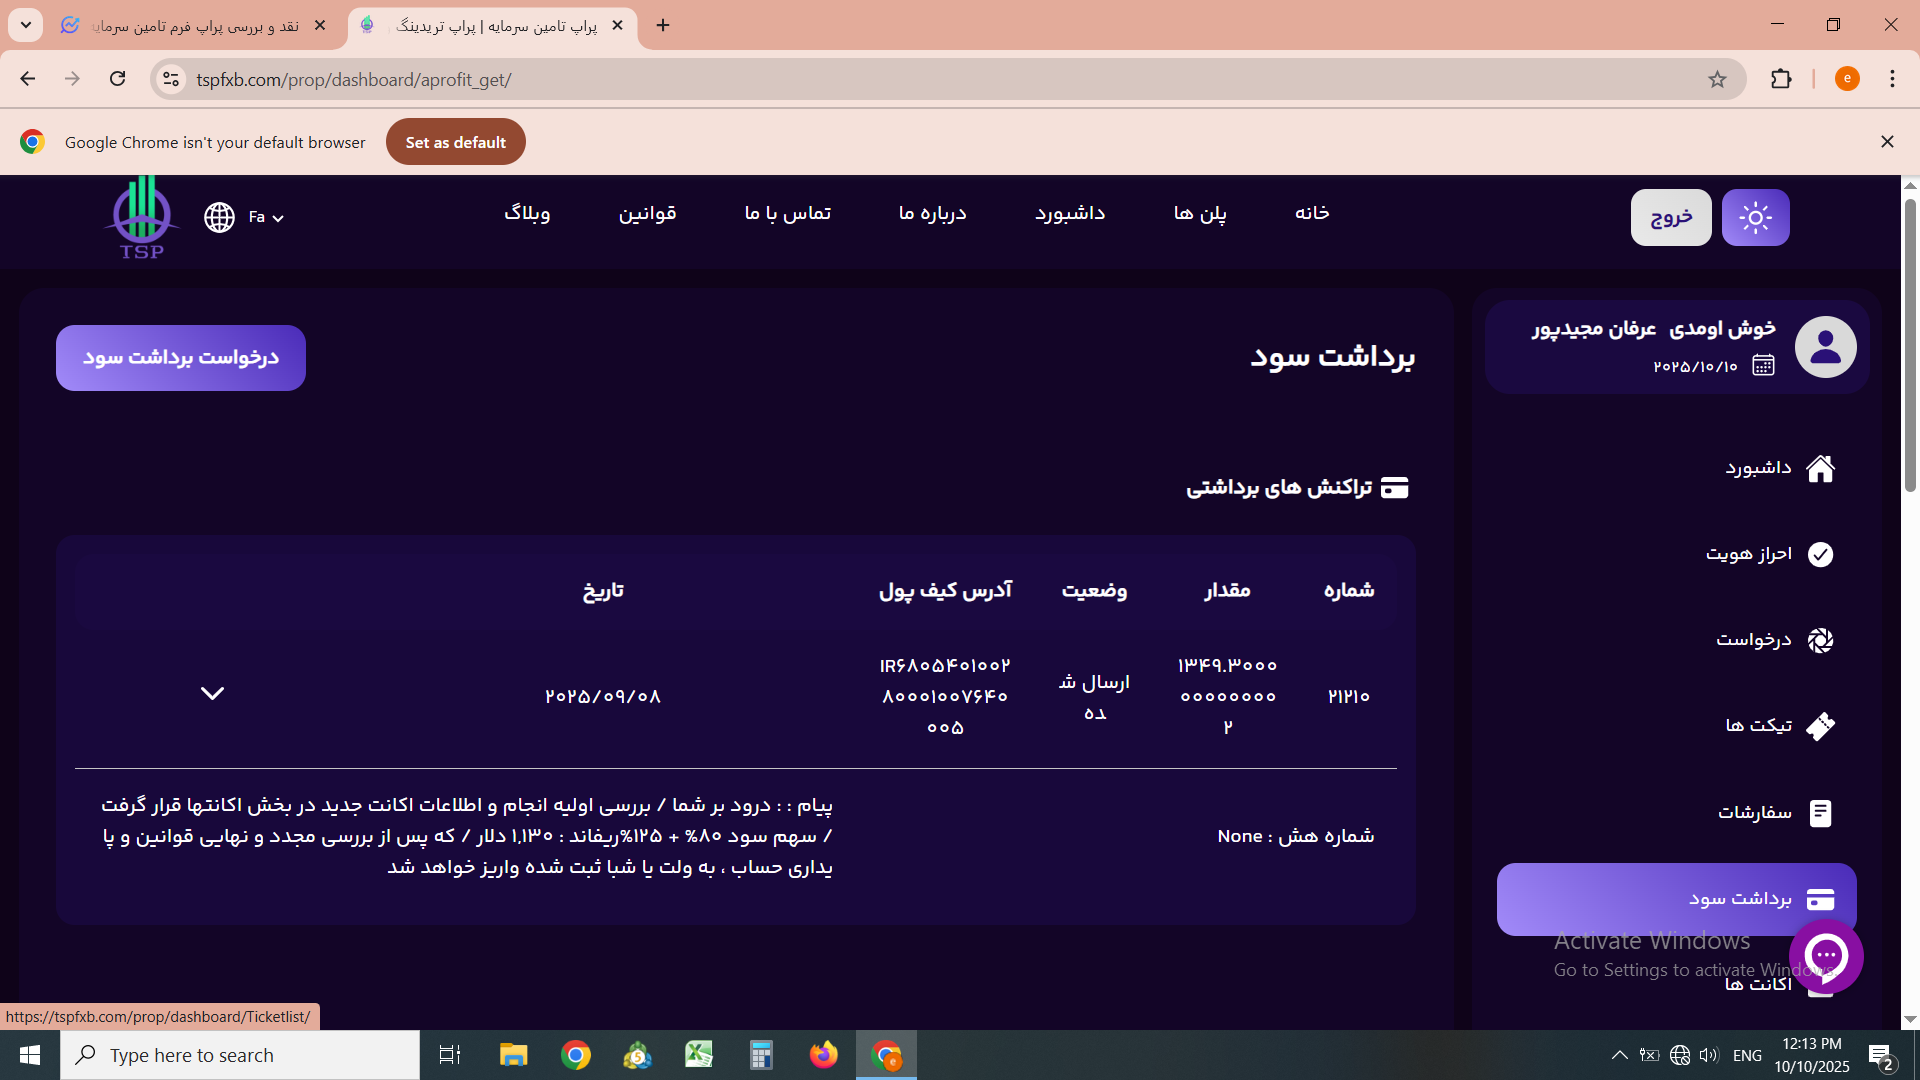This screenshot has width=1920, height=1080.
Task: Click the user profile avatar icon
Action: pyautogui.click(x=1825, y=347)
